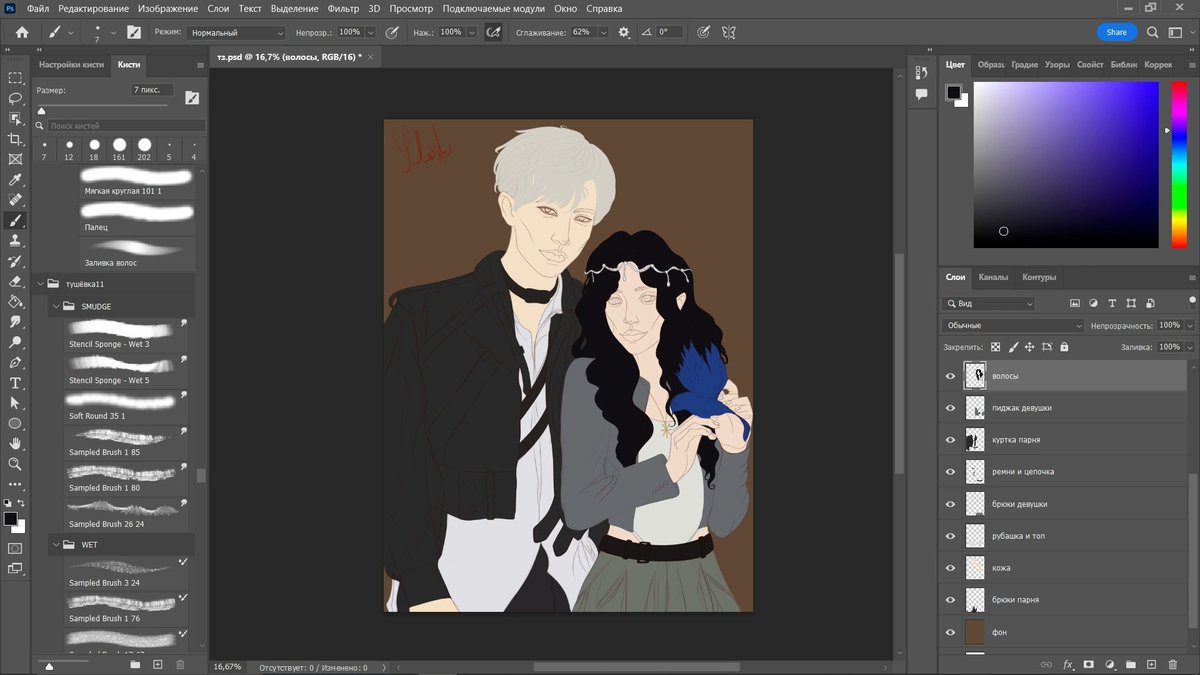Create new group folder icon in Layers

(x=1130, y=664)
